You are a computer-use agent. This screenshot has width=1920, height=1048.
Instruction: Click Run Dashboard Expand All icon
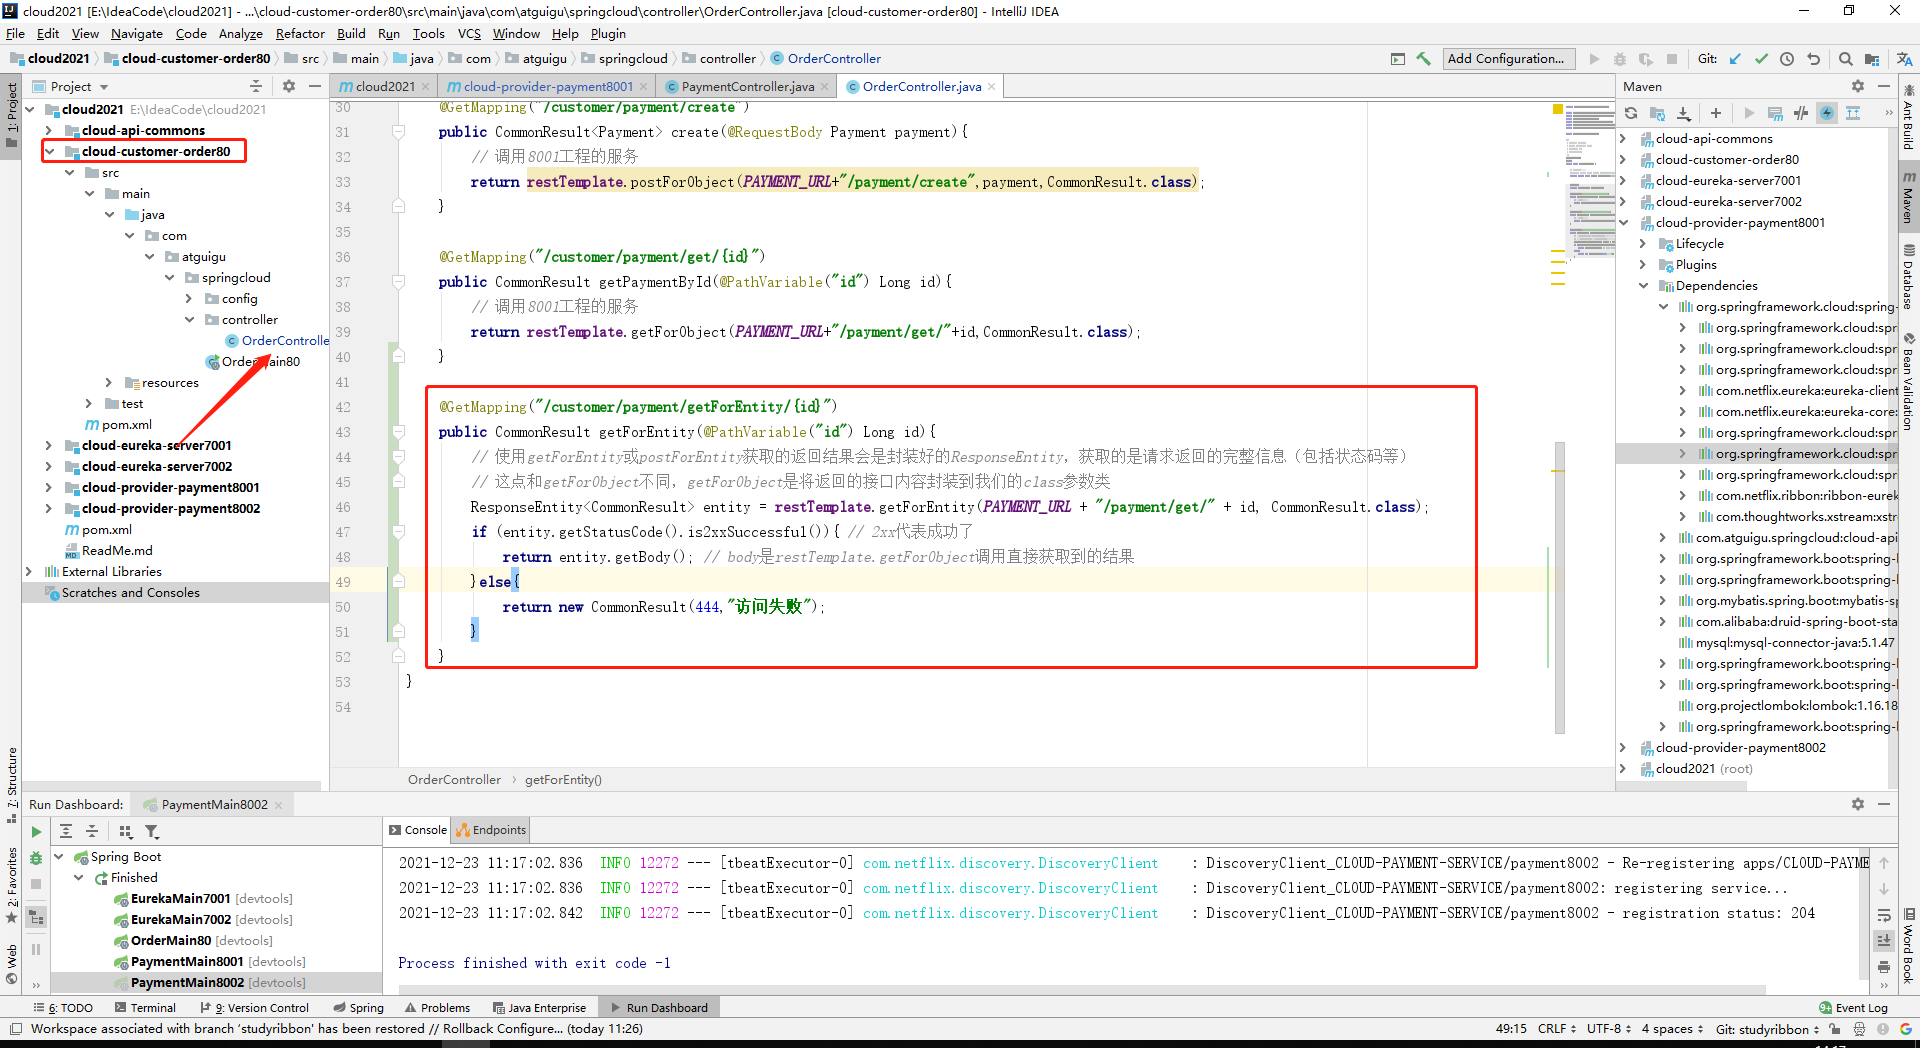point(66,832)
